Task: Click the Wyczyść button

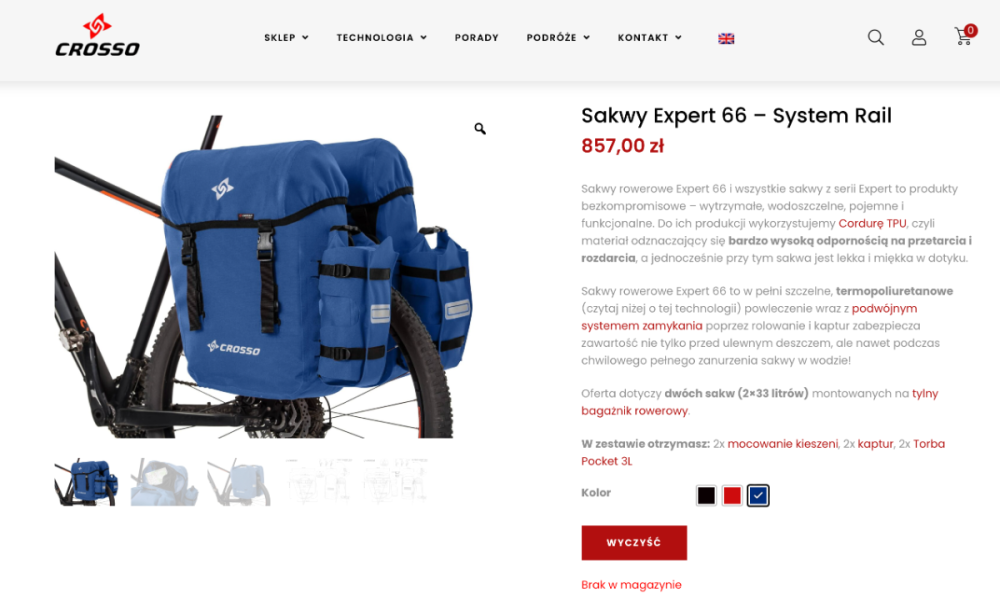Action: [x=634, y=543]
